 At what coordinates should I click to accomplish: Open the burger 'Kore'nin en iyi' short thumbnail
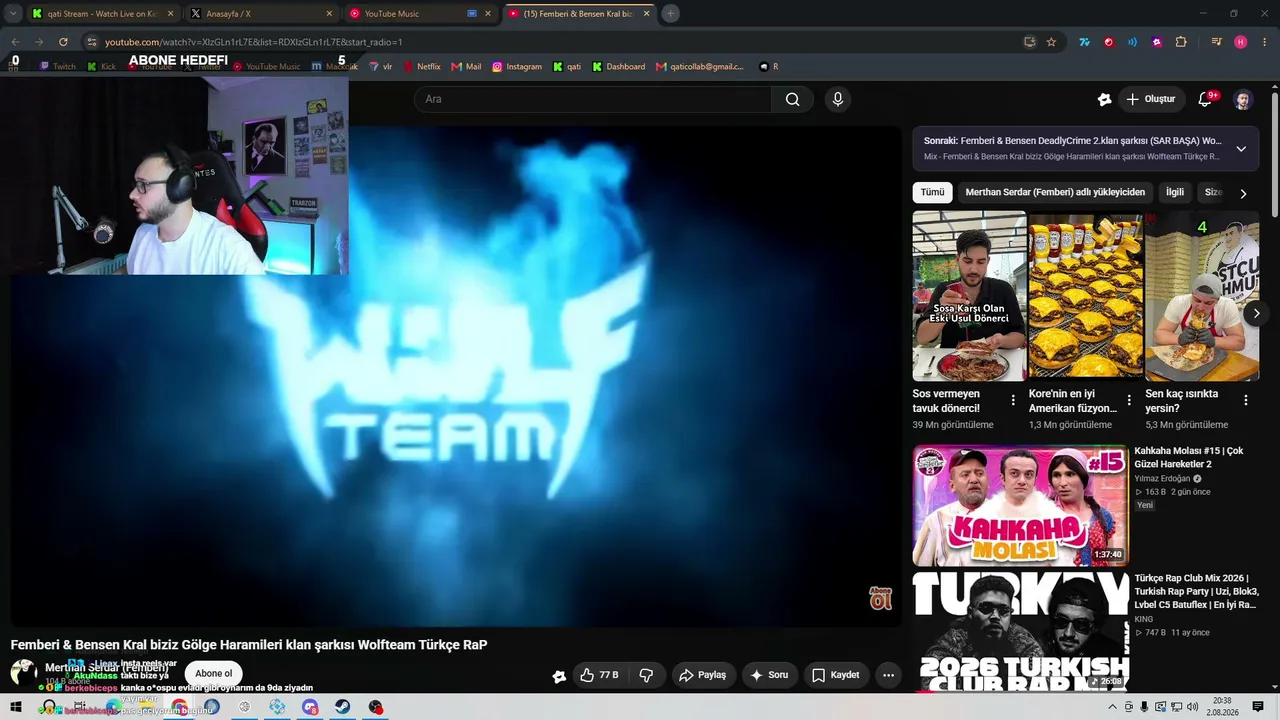point(1085,296)
